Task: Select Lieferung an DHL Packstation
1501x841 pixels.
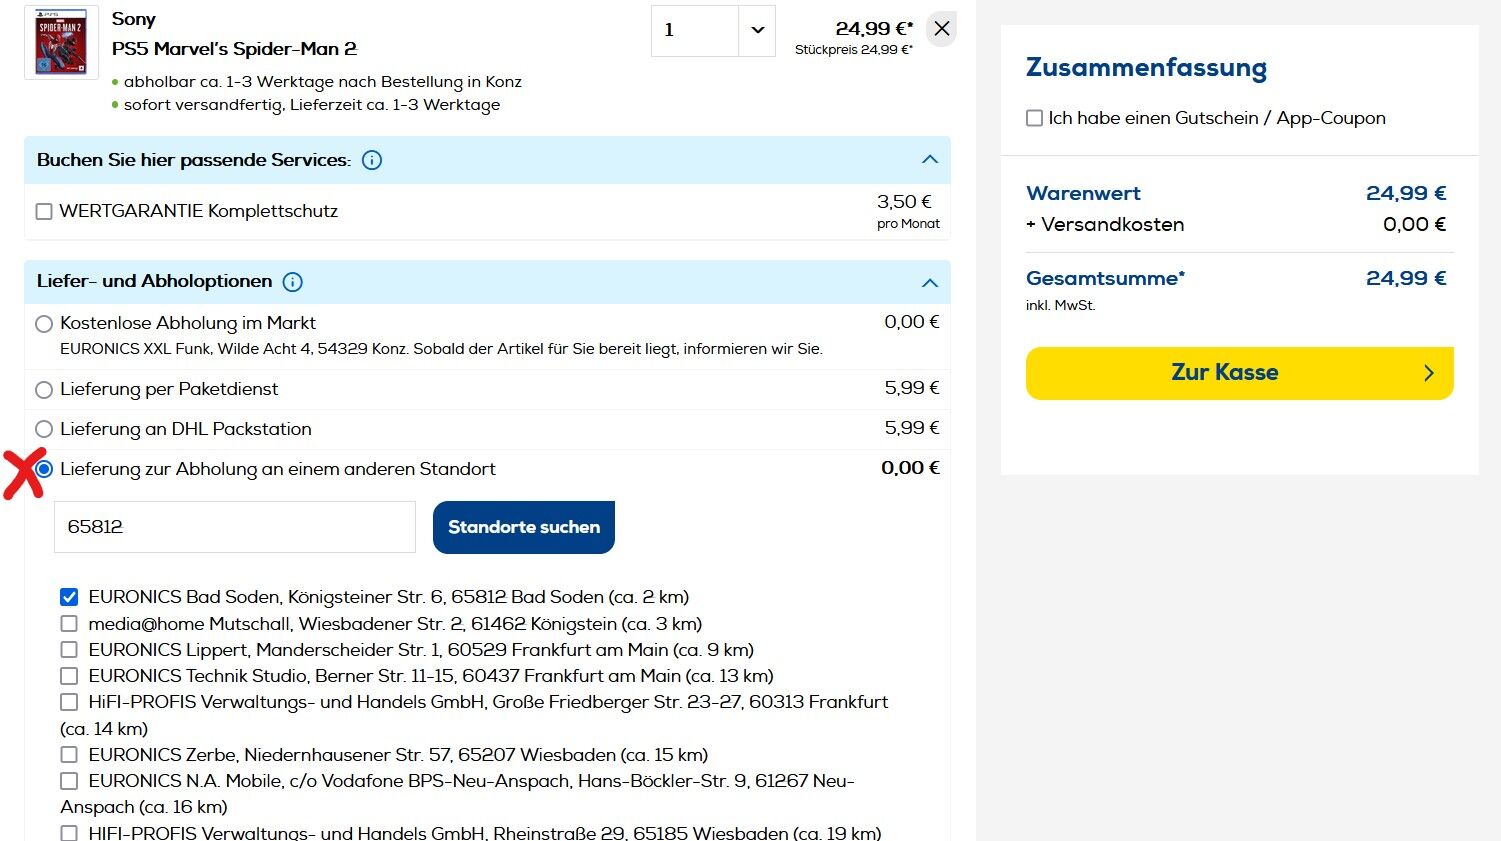Action: tap(44, 429)
